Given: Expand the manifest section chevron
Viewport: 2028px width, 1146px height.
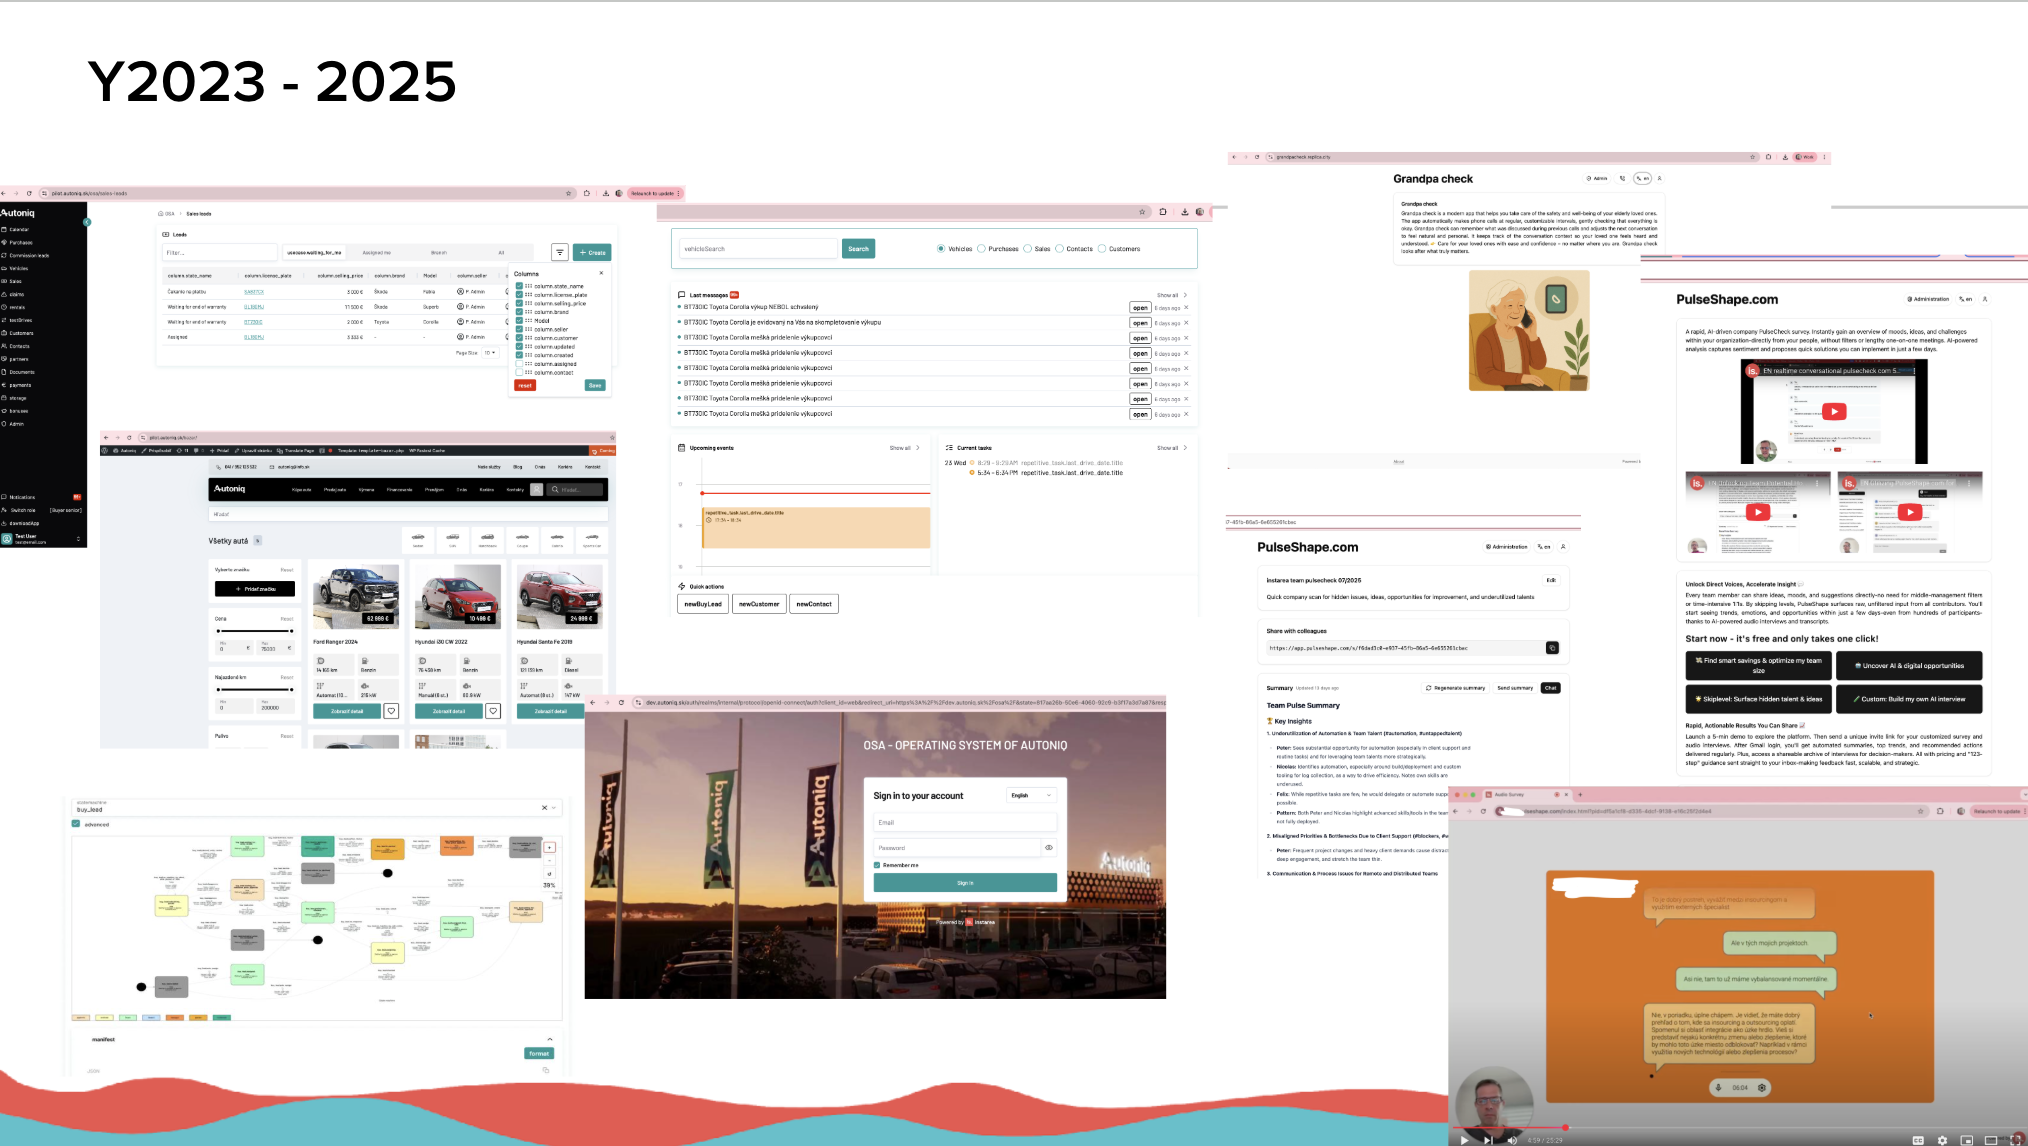Looking at the screenshot, I should coord(549,1039).
